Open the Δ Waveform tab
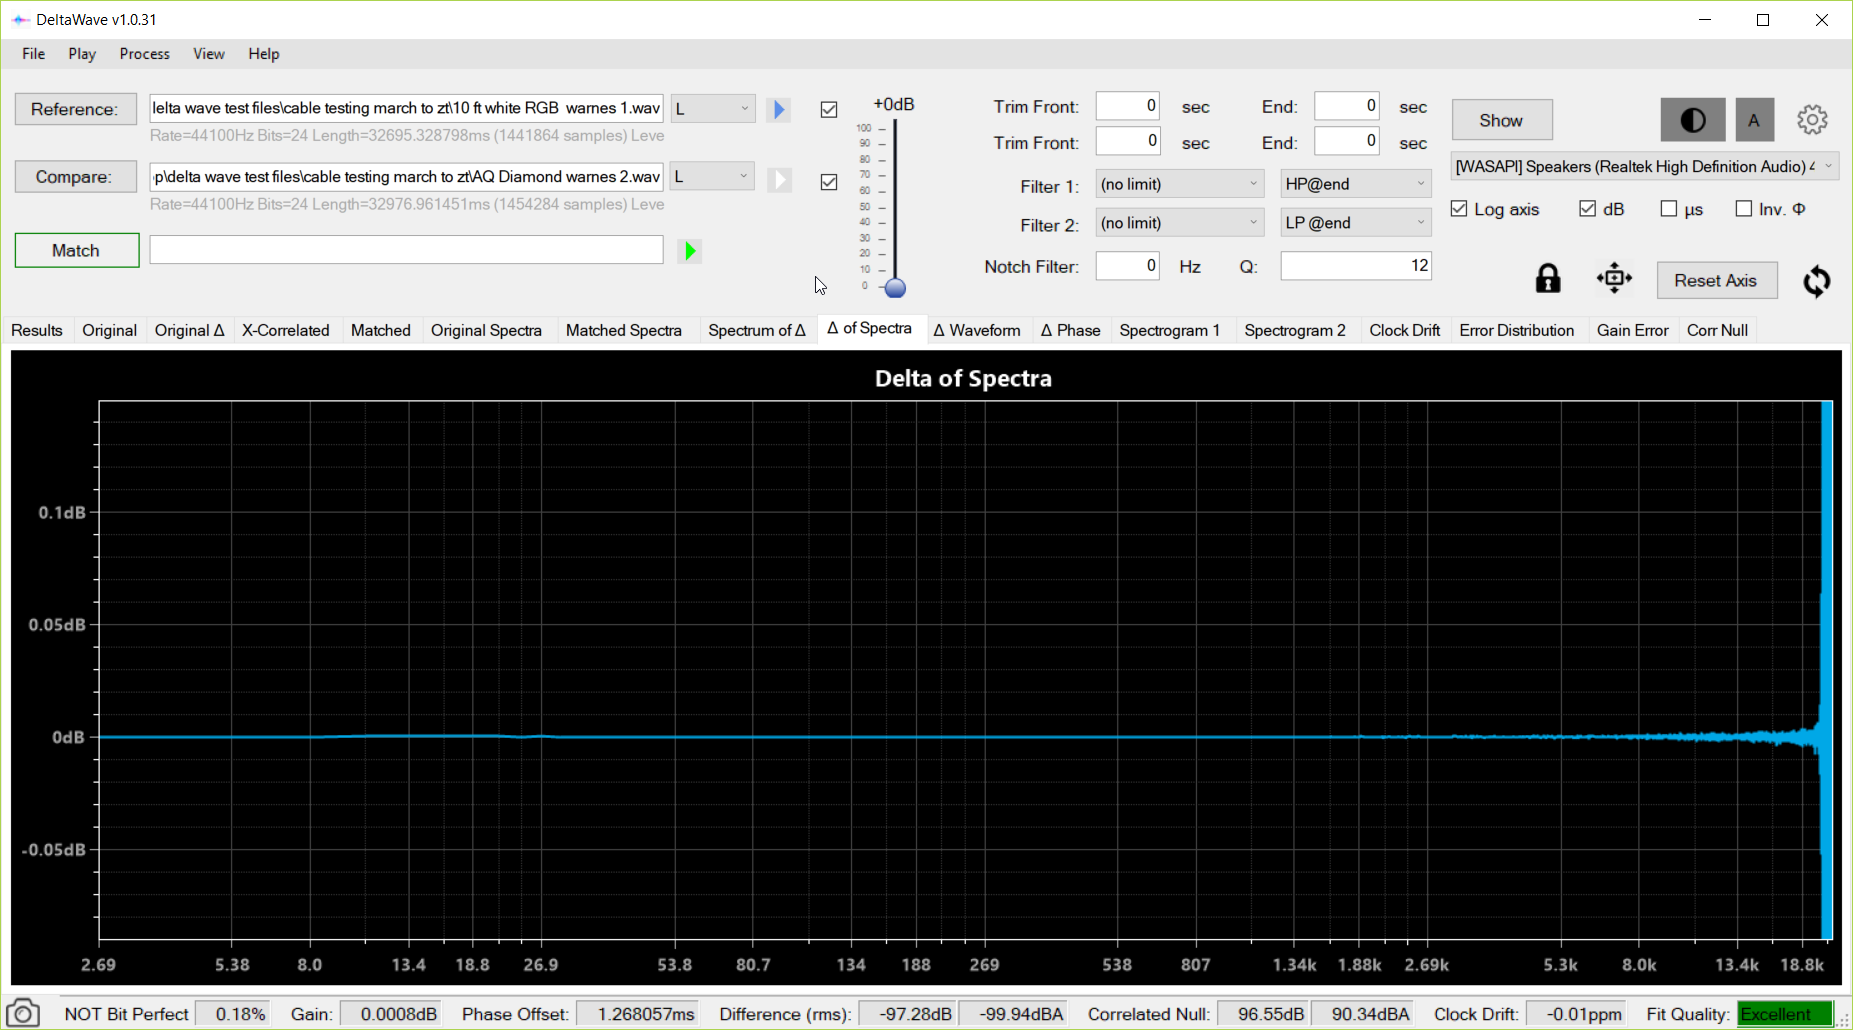Image resolution: width=1853 pixels, height=1030 pixels. [x=977, y=330]
